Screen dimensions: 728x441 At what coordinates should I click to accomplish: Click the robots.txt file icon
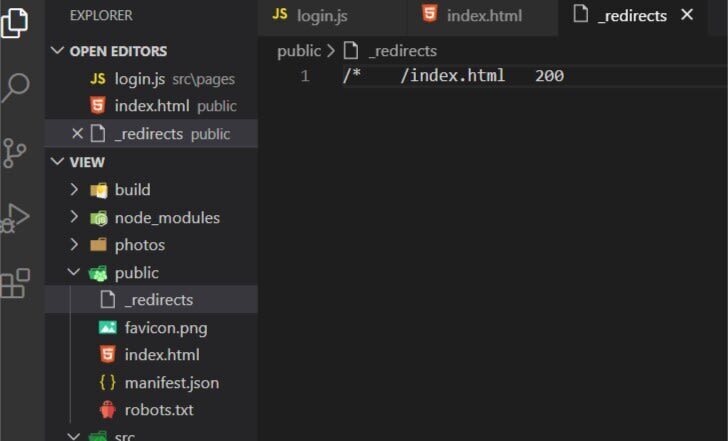tap(107, 409)
